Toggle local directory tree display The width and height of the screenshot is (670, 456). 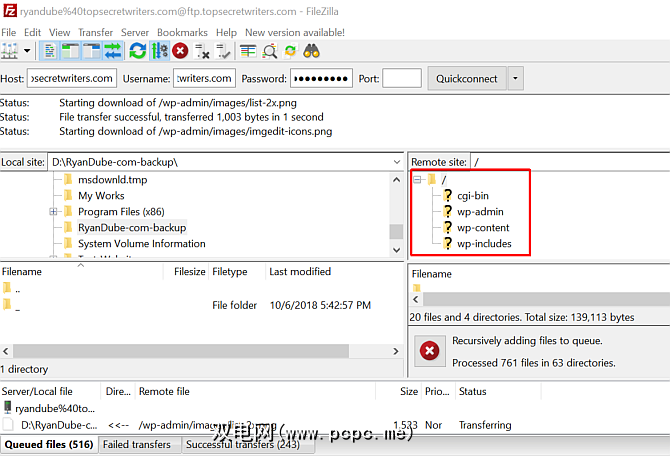(71, 51)
